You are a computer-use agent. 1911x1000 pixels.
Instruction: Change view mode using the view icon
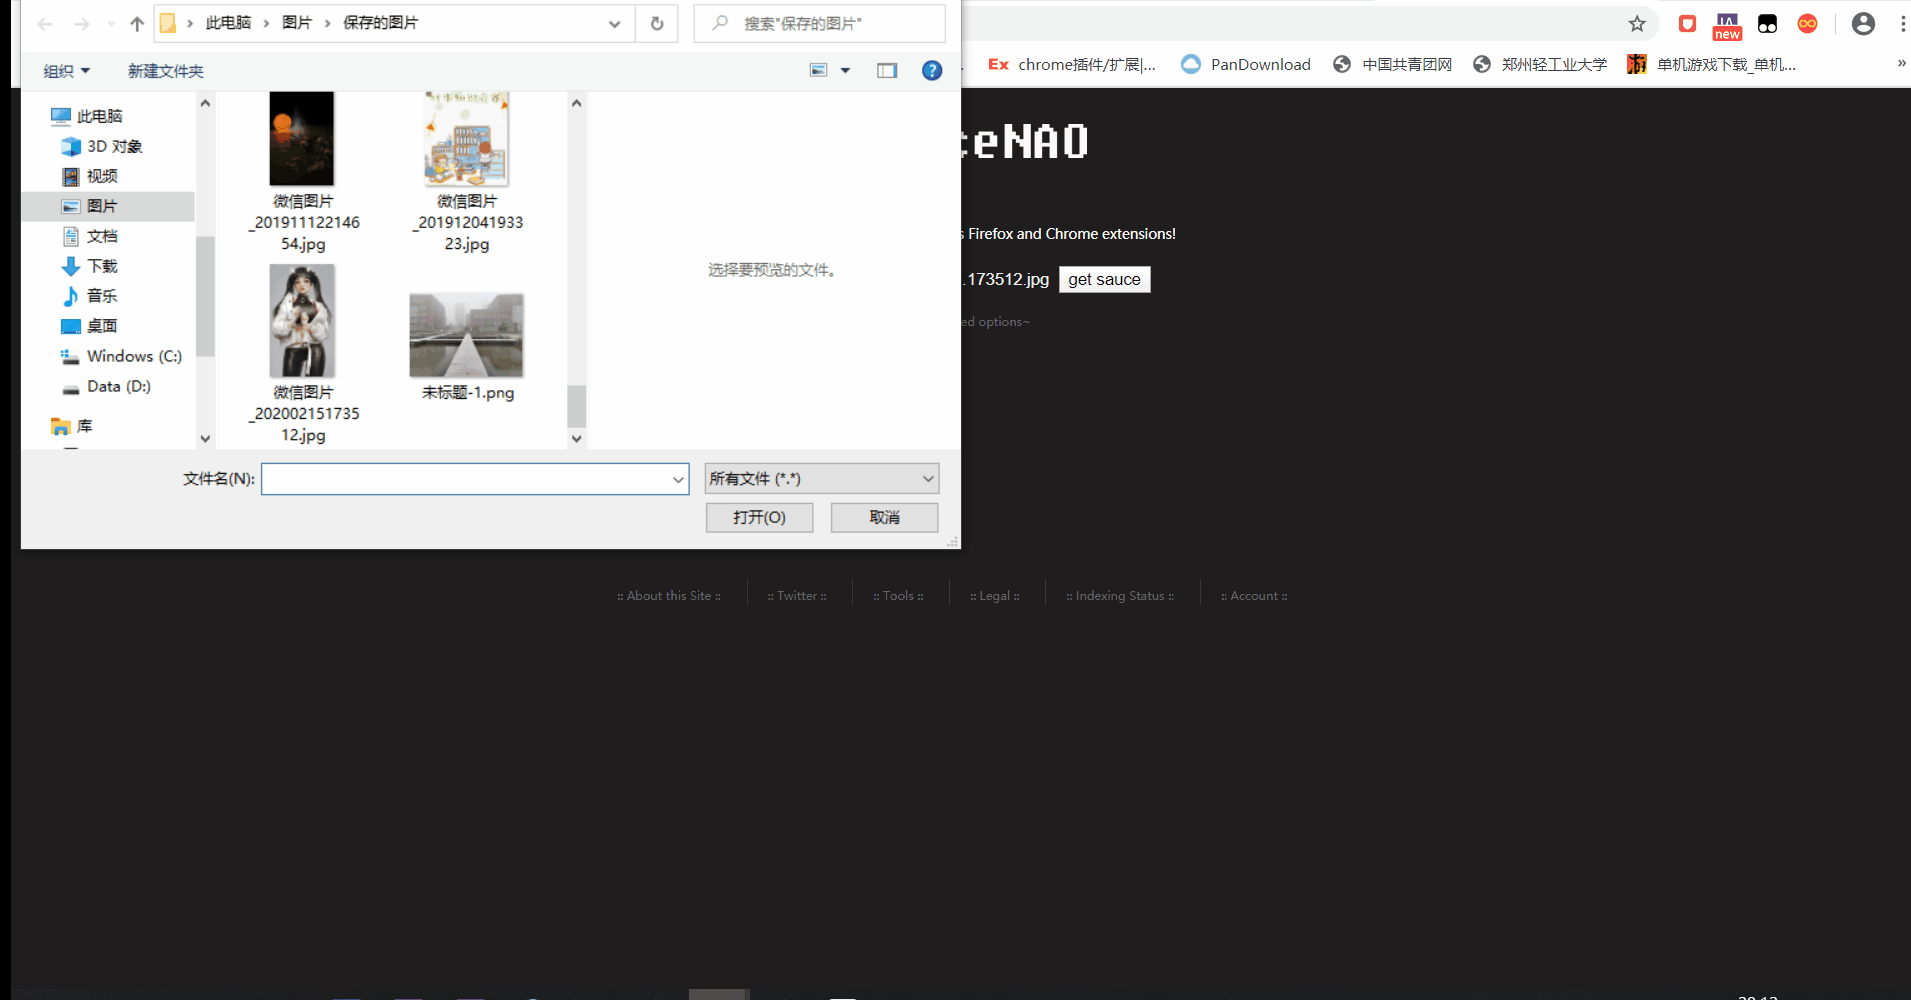pos(819,71)
